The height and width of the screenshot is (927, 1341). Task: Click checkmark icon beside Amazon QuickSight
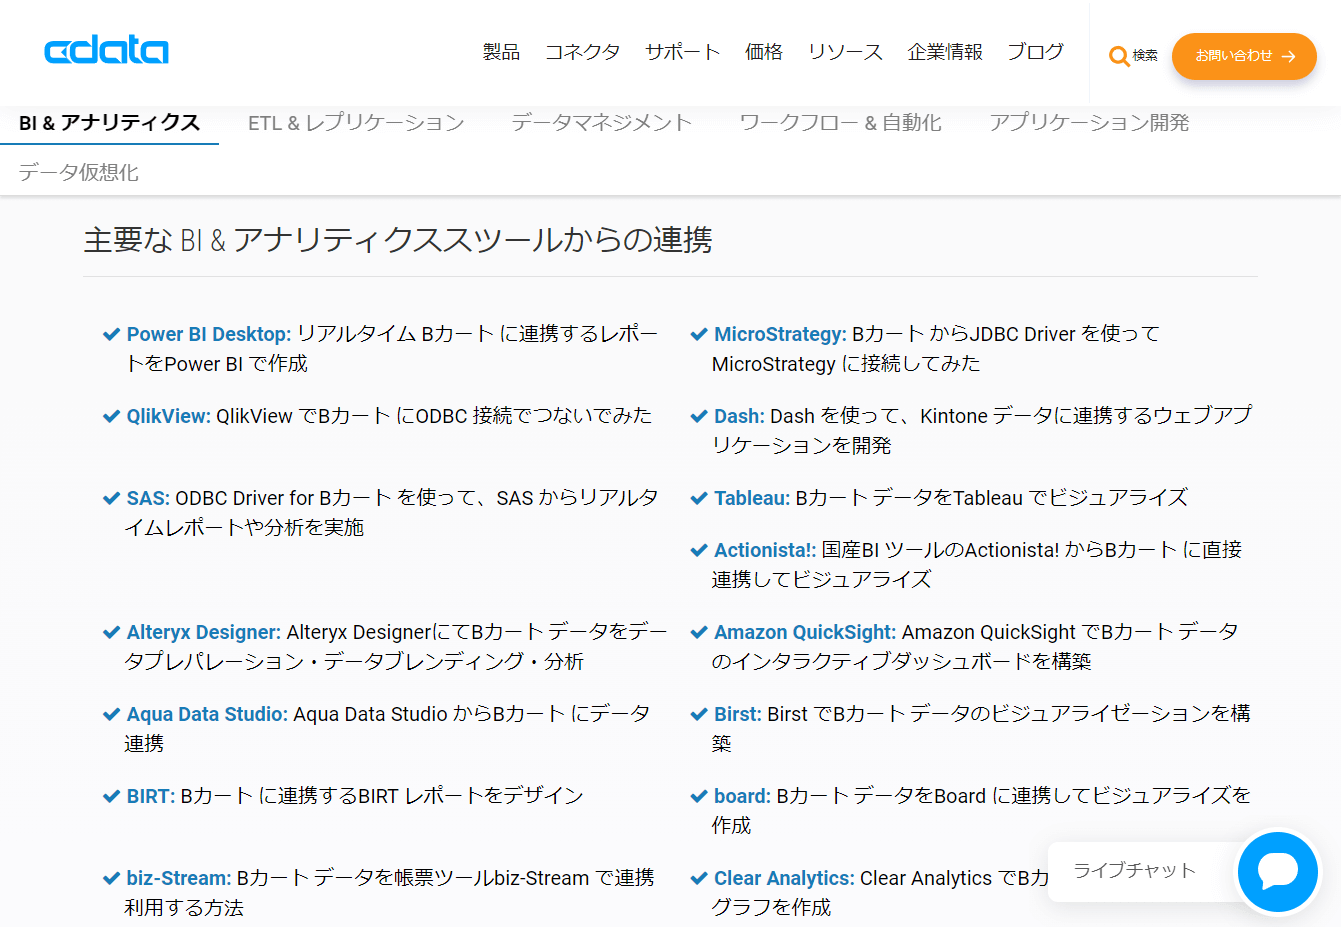click(x=699, y=632)
